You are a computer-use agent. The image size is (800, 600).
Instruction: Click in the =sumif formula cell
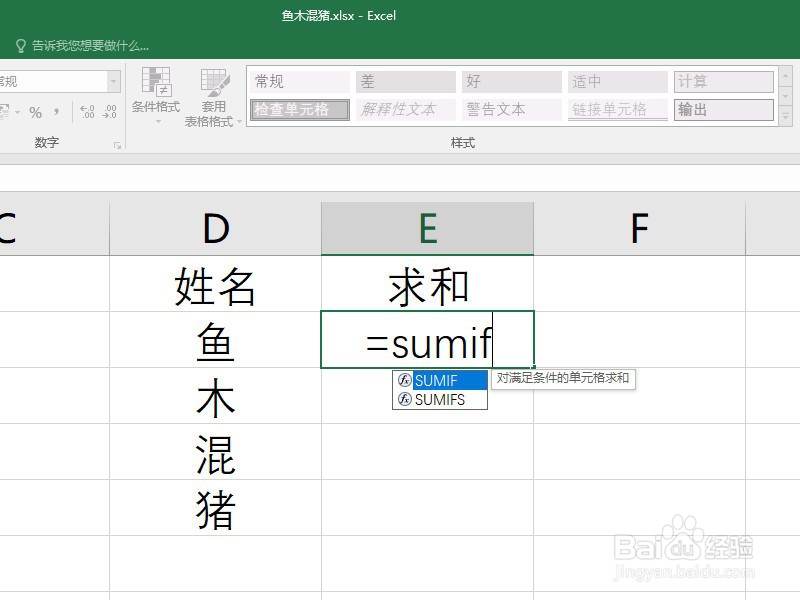click(x=428, y=340)
